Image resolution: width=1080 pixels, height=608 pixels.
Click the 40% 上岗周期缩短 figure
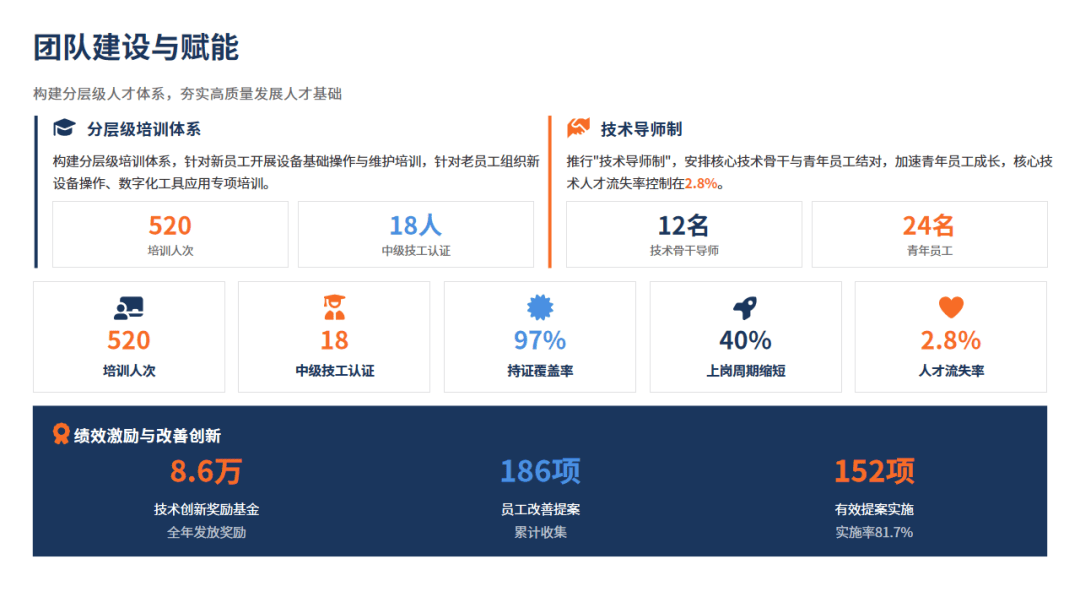point(745,340)
